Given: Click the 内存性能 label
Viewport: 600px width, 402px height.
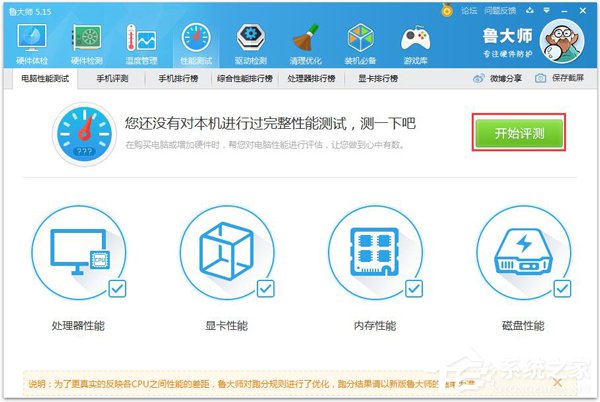Looking at the screenshot, I should tap(375, 326).
